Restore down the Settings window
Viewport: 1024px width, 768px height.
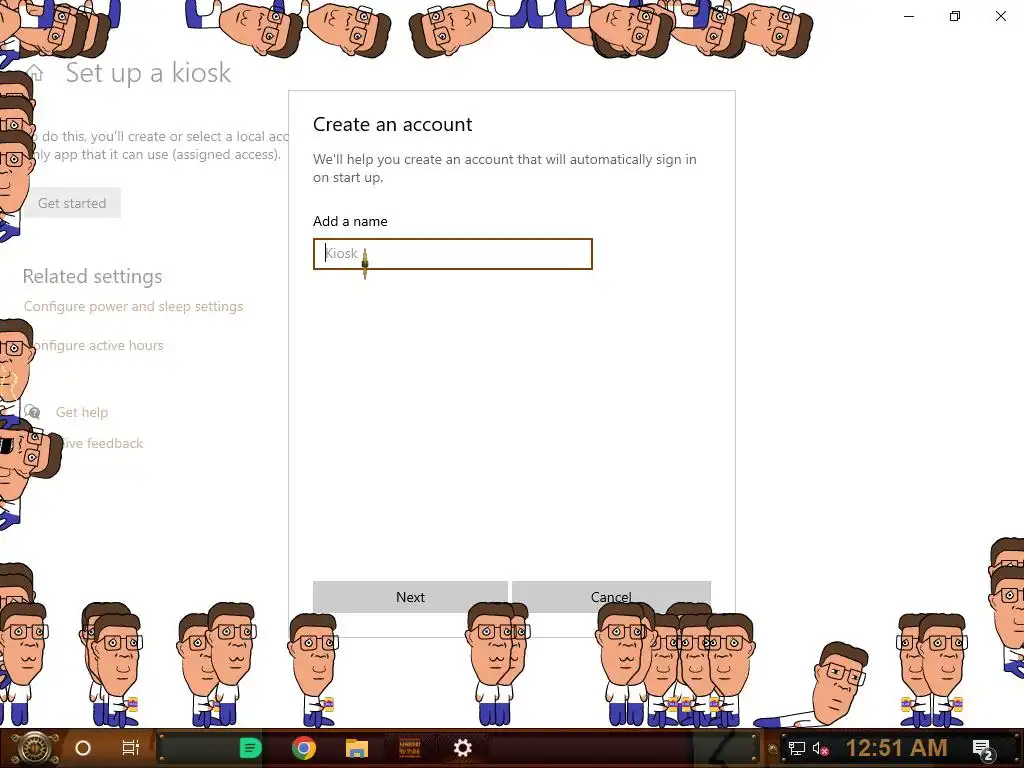[x=955, y=16]
